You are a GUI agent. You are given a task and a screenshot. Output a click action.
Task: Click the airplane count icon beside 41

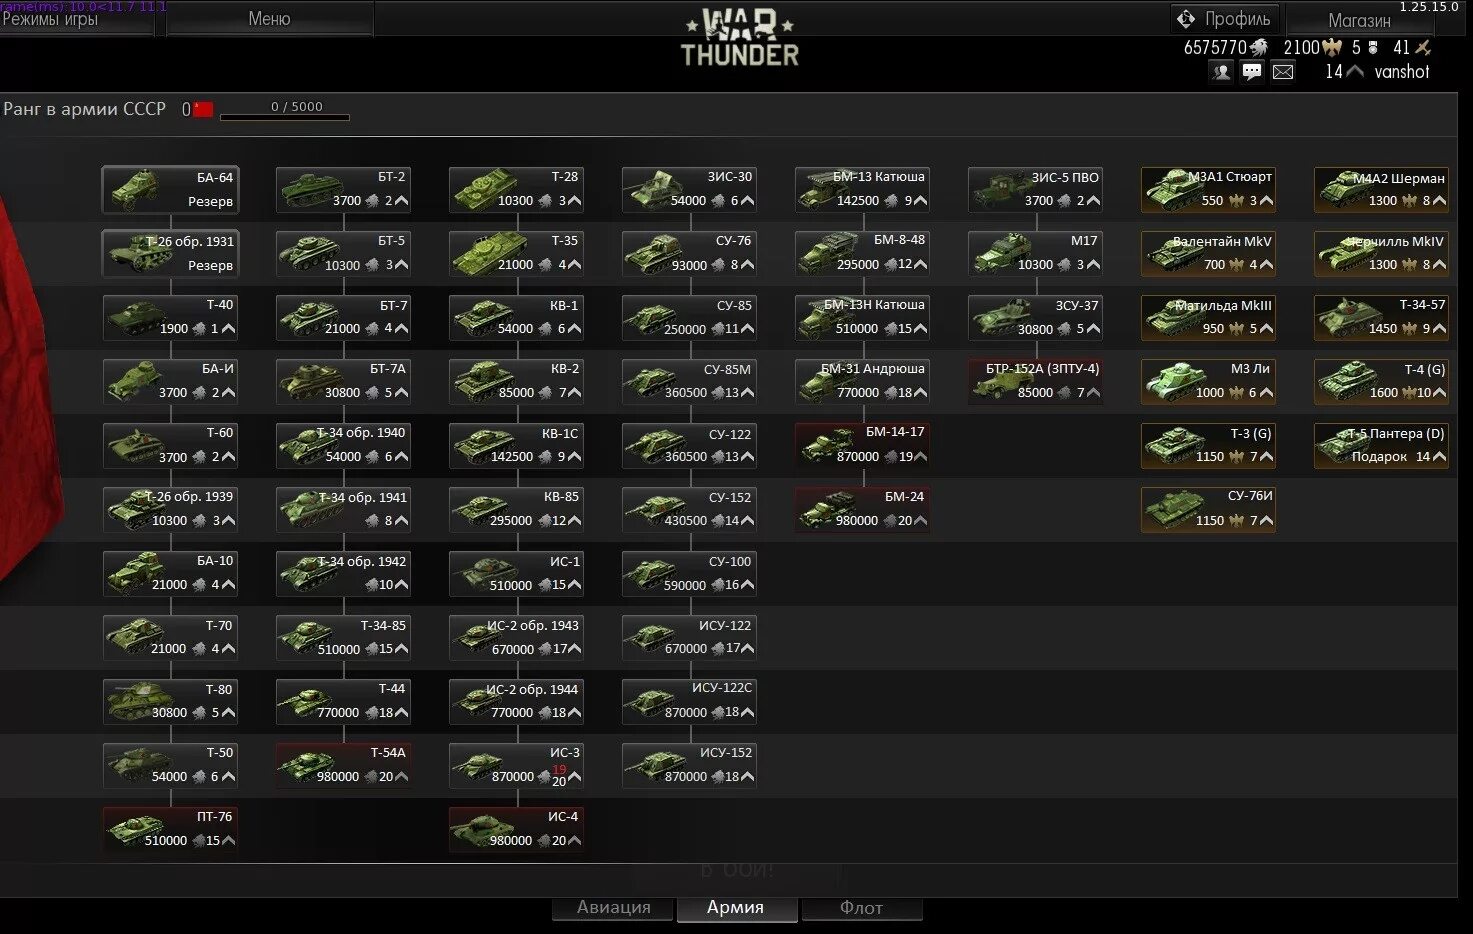pos(1424,47)
